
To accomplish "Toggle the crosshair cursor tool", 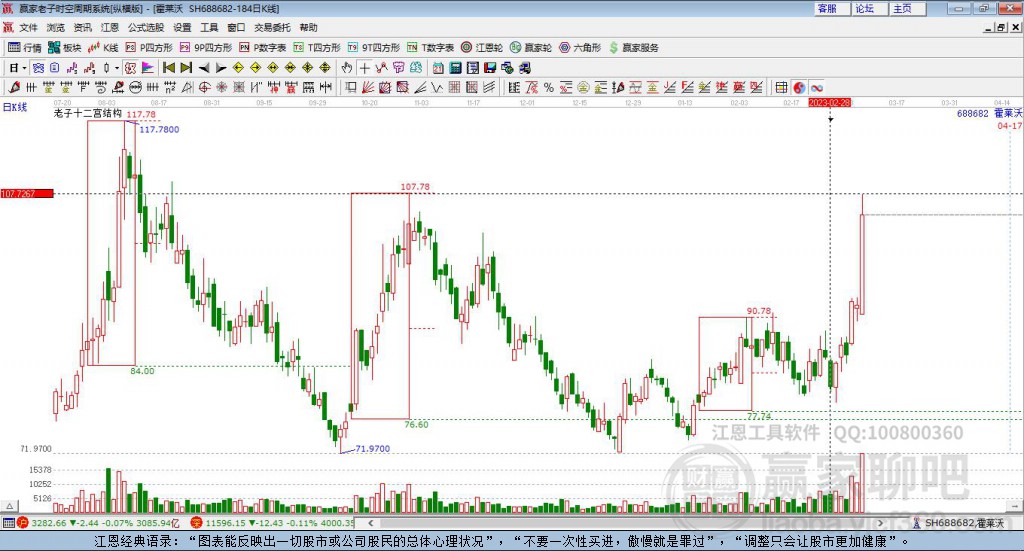I will tap(364, 68).
